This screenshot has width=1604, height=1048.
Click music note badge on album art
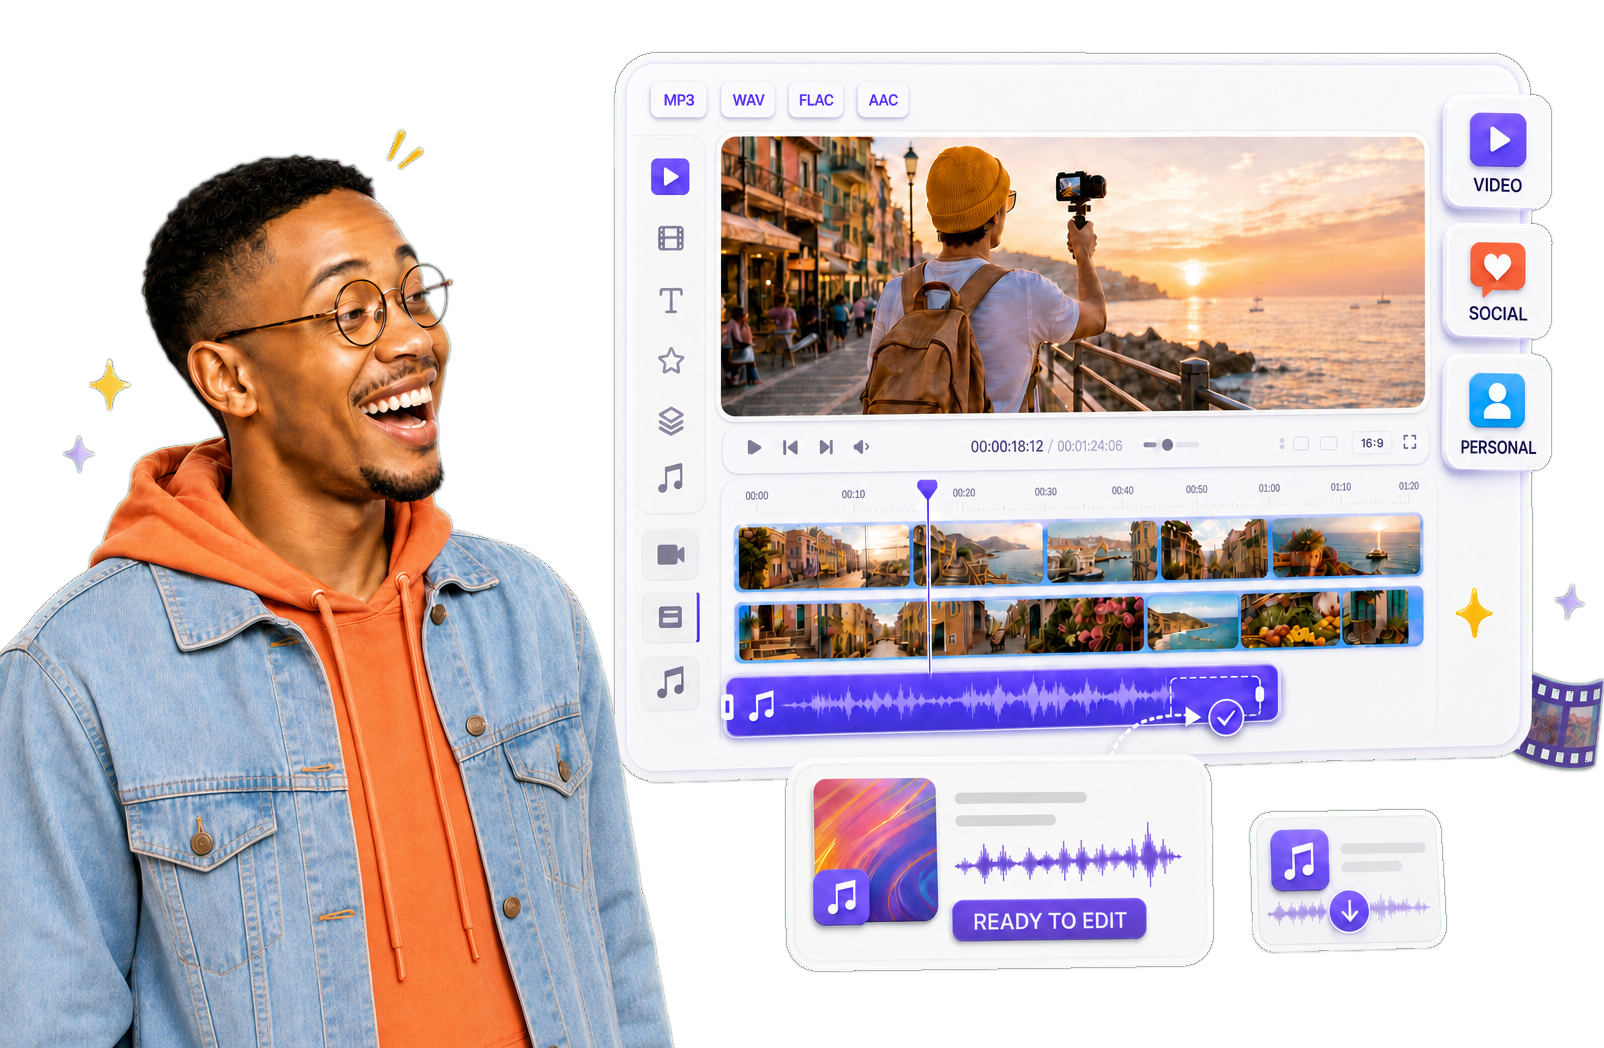point(841,897)
